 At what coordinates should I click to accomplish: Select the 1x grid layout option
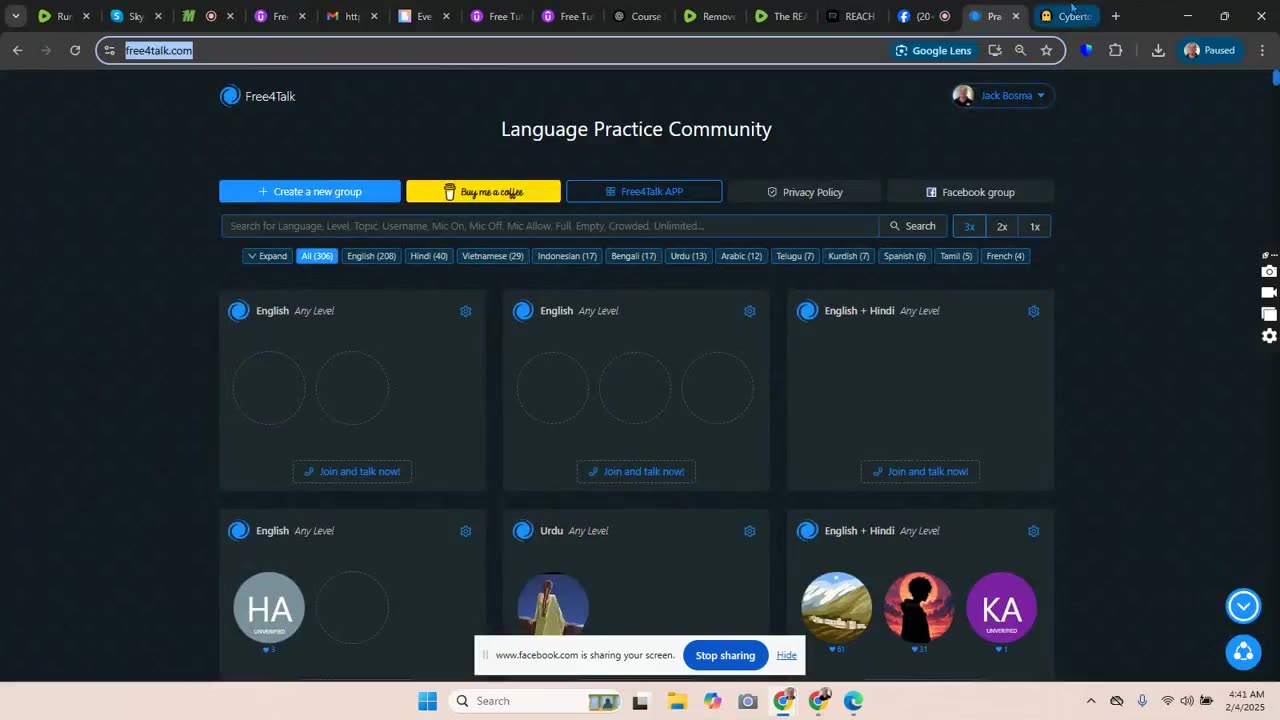tap(1035, 227)
